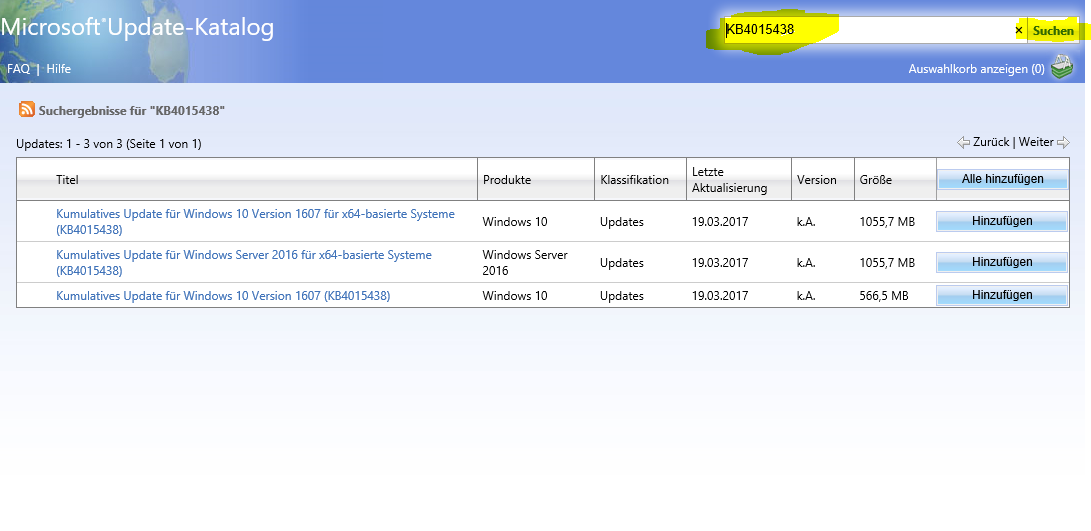Click the Zurück left arrow icon
1091x531 pixels.
(x=964, y=142)
